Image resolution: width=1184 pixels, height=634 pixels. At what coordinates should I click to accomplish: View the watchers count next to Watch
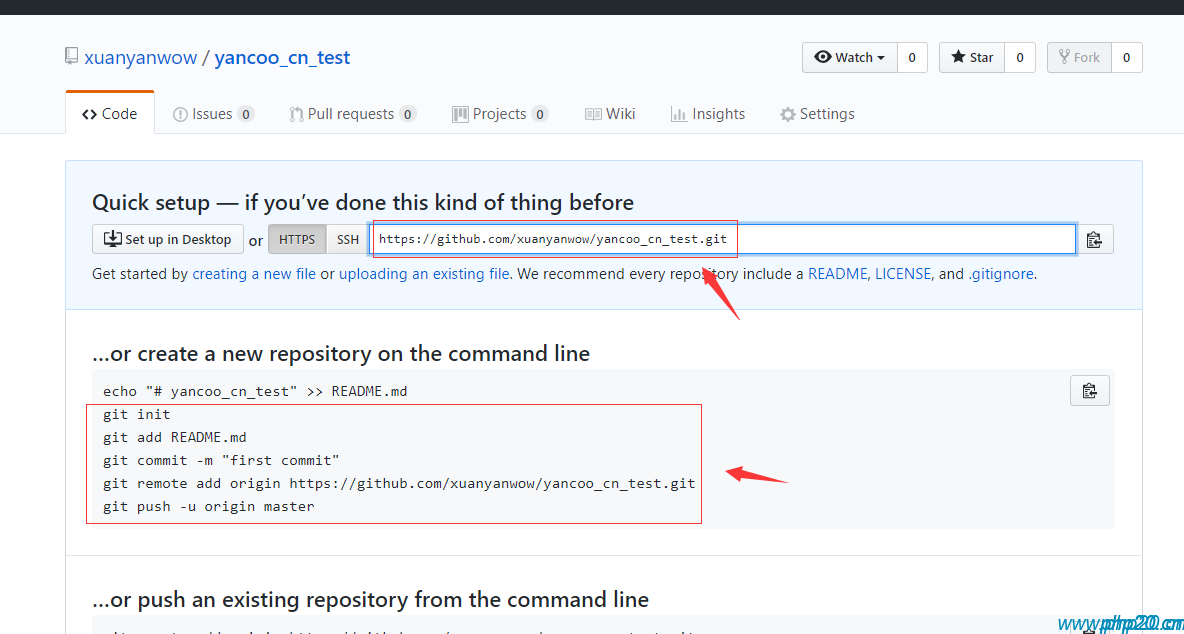point(912,57)
